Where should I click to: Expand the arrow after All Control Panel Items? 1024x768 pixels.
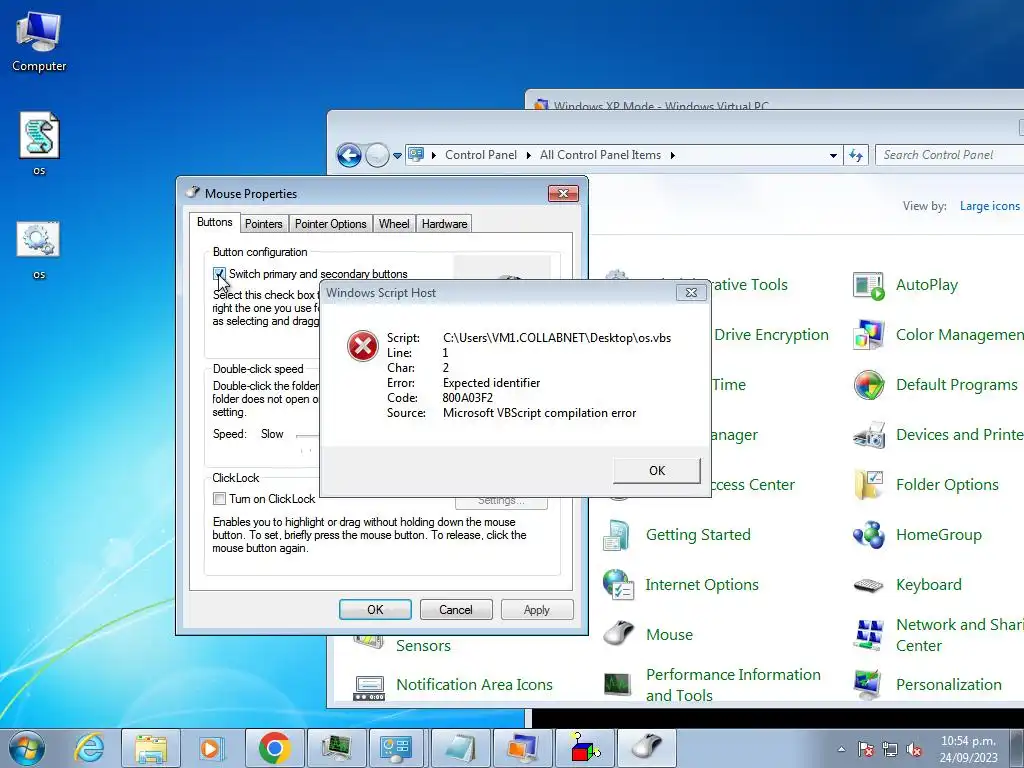pos(673,155)
